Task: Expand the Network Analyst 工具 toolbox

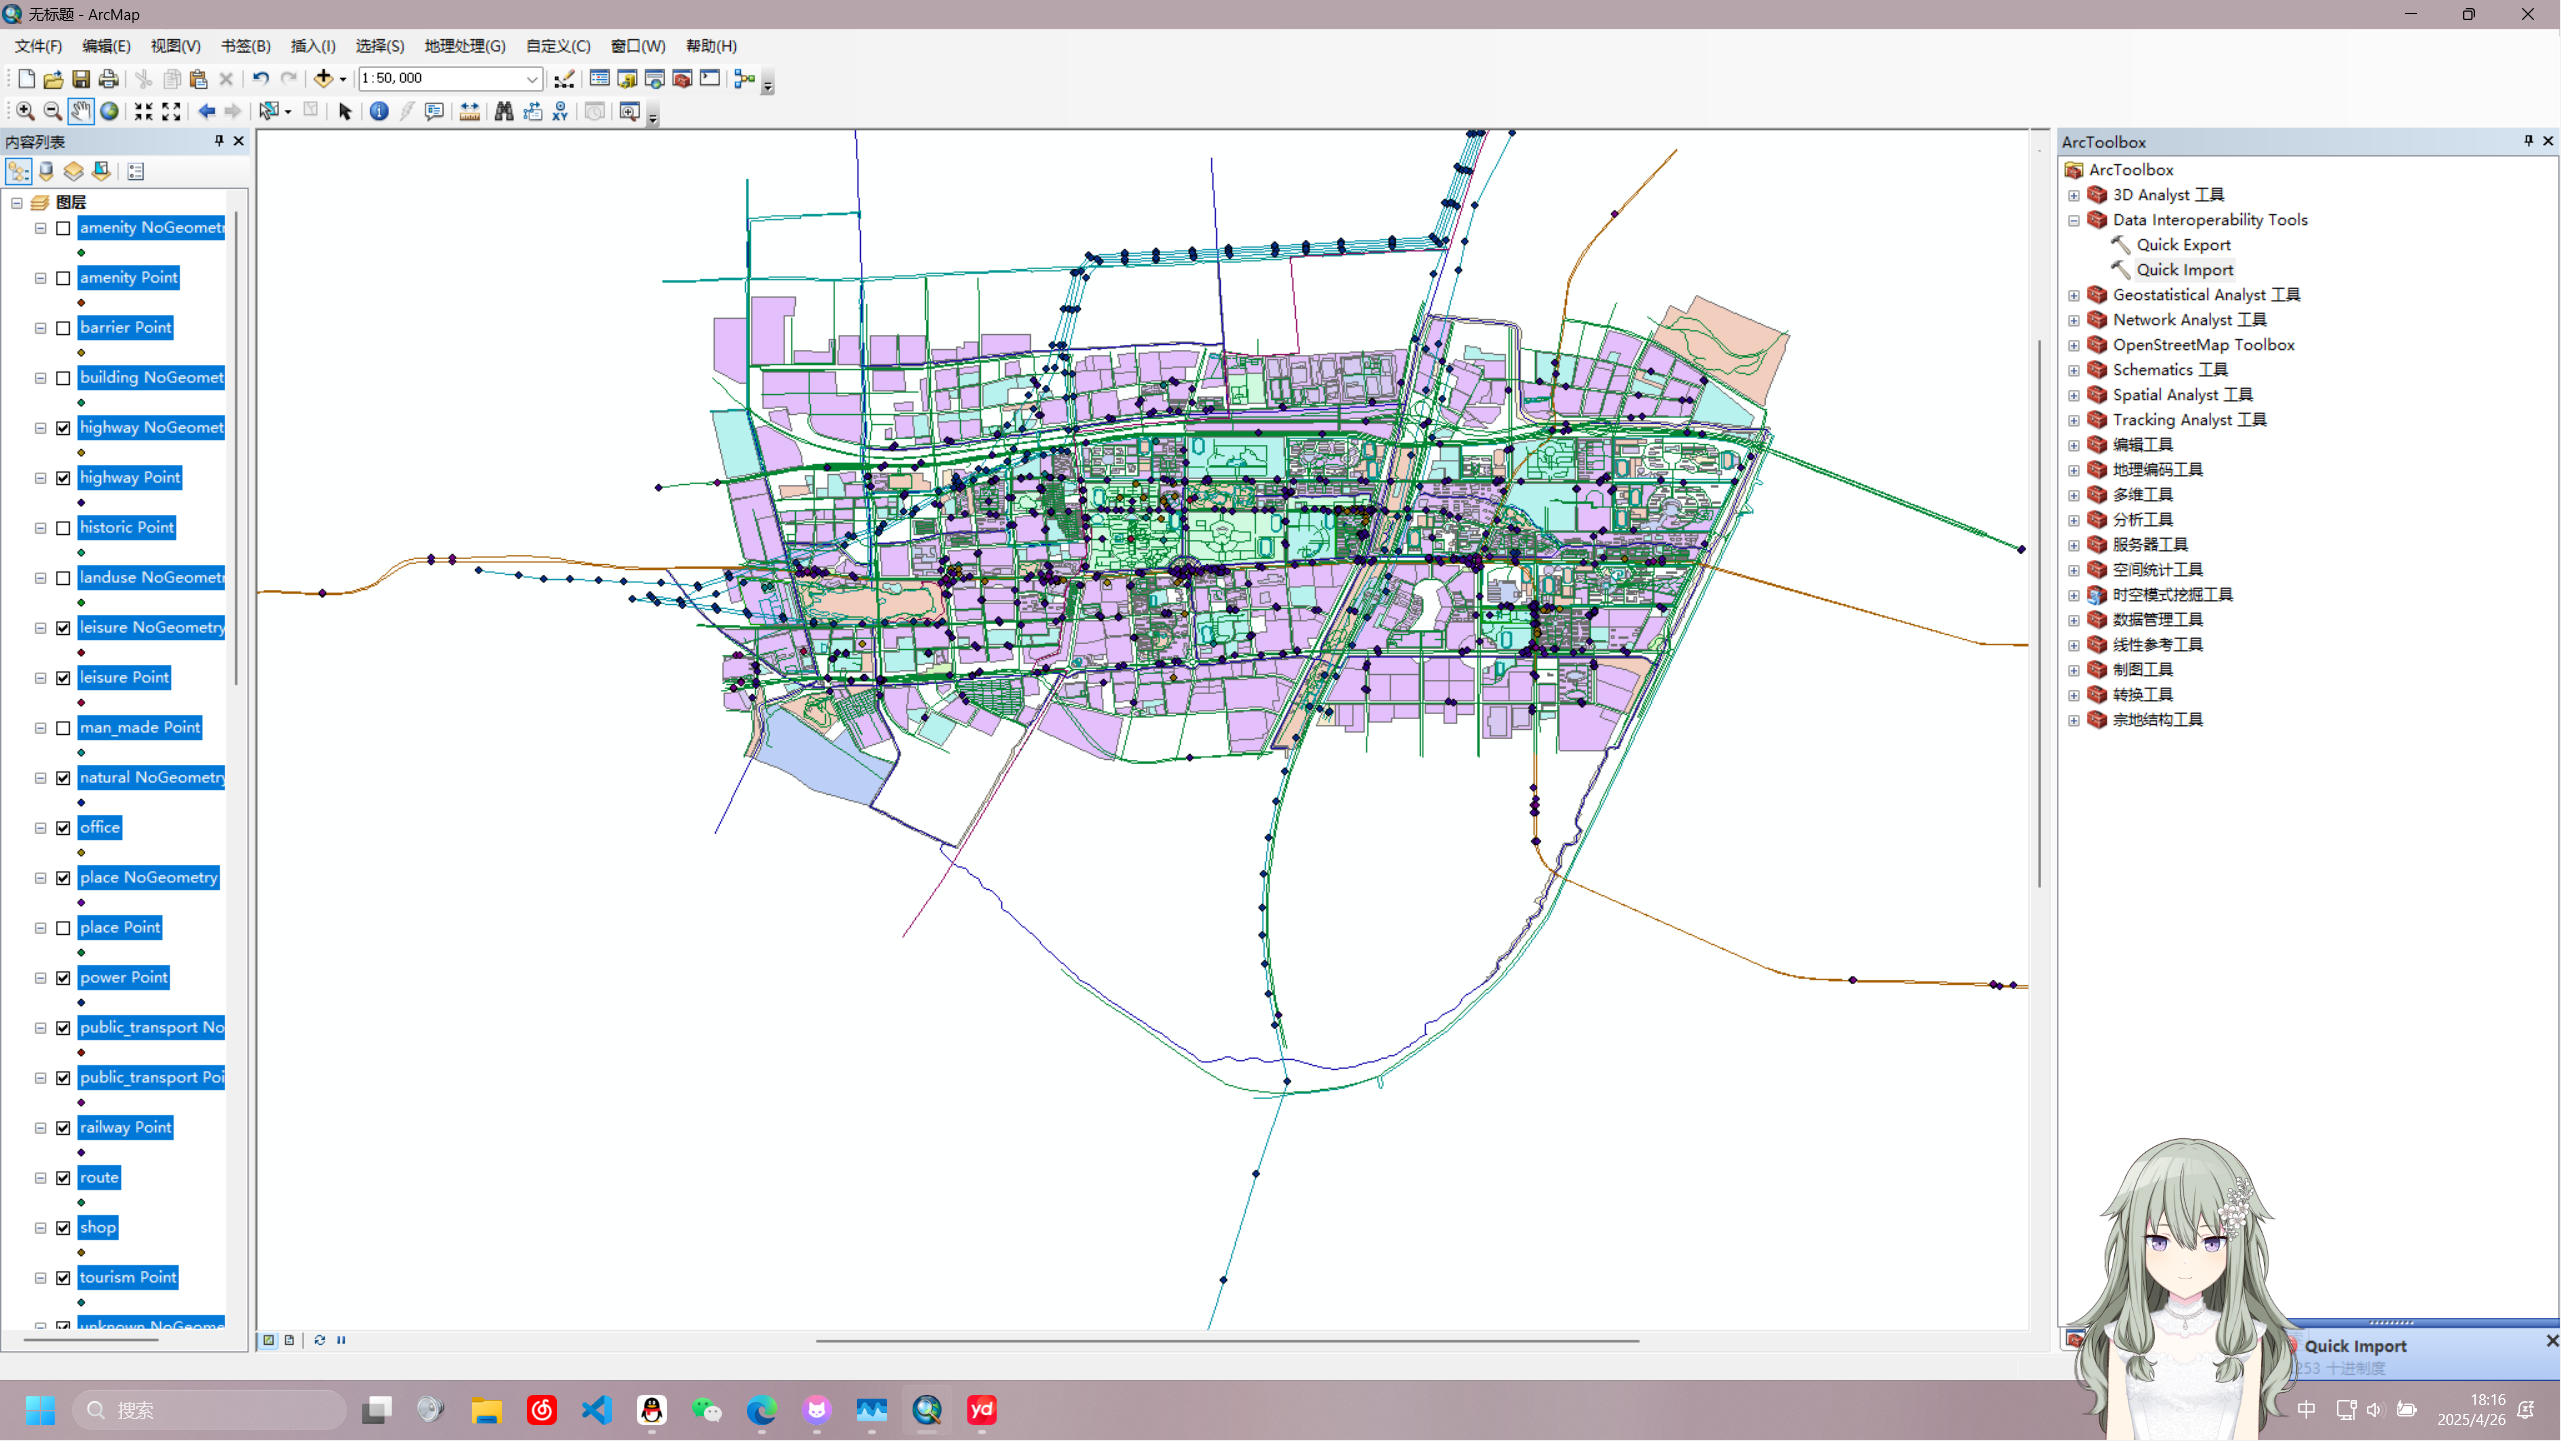Action: tap(2074, 320)
